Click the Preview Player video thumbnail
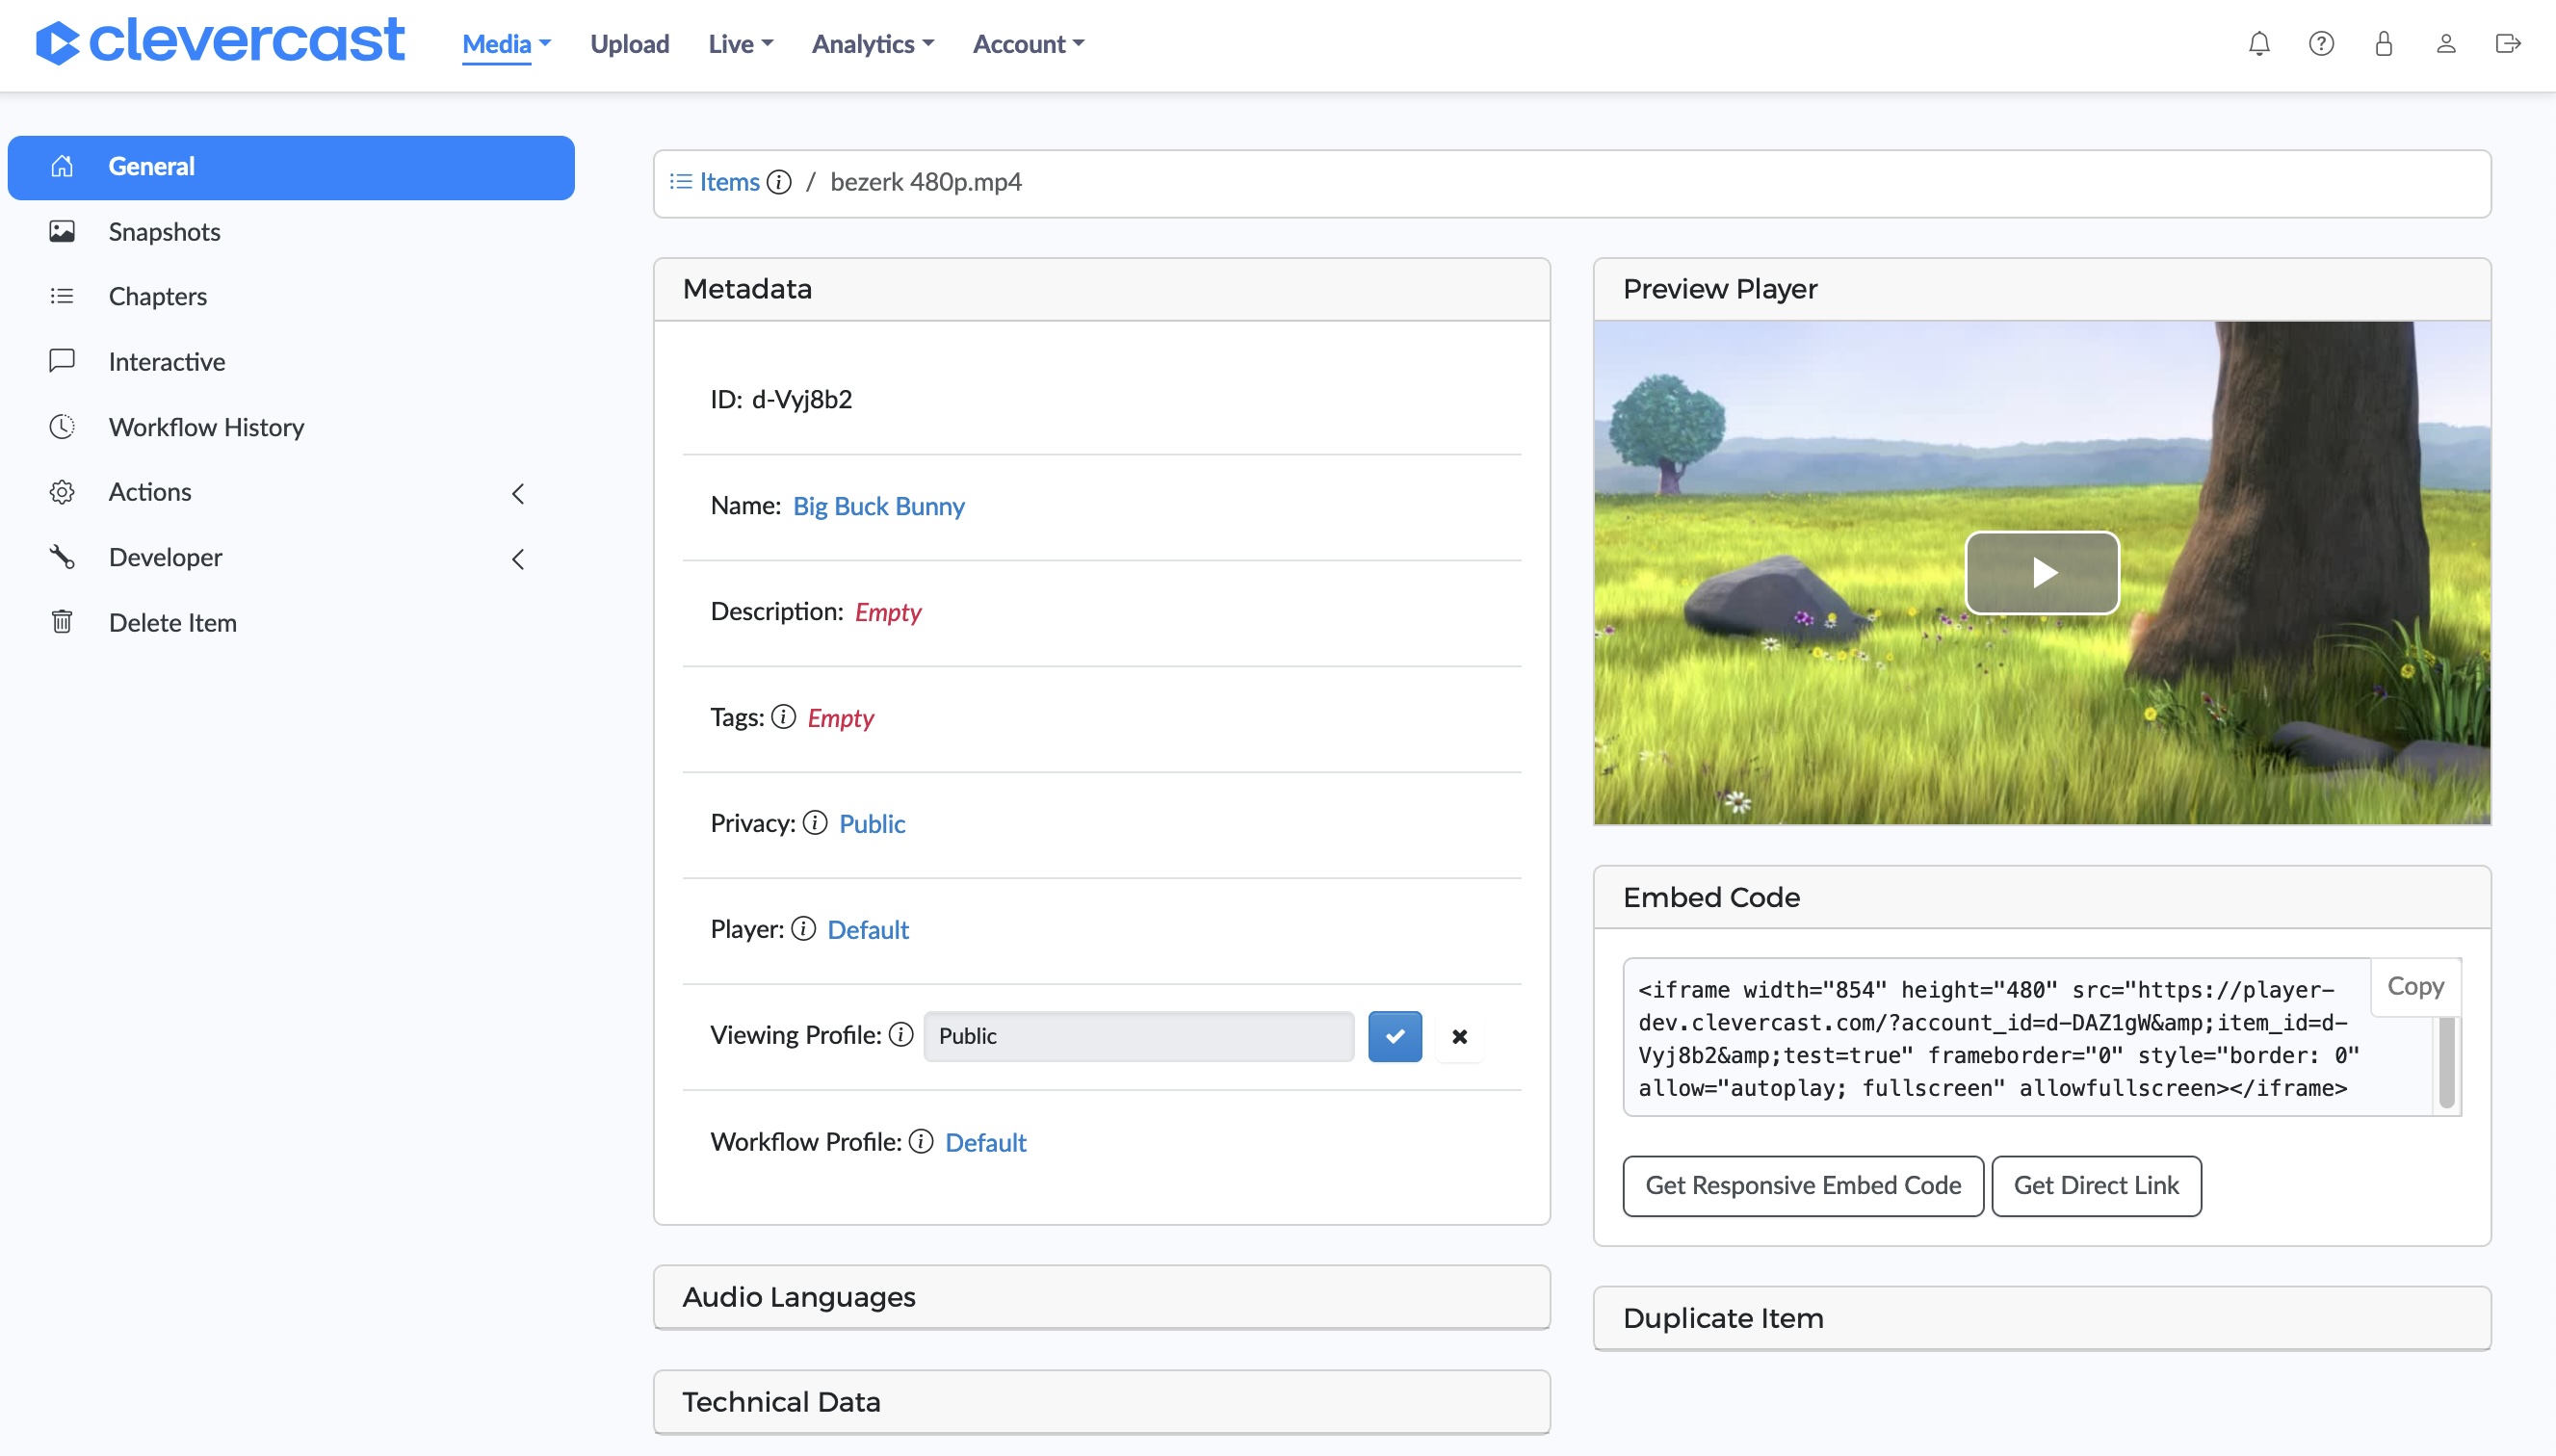This screenshot has width=2556, height=1456. click(2042, 573)
